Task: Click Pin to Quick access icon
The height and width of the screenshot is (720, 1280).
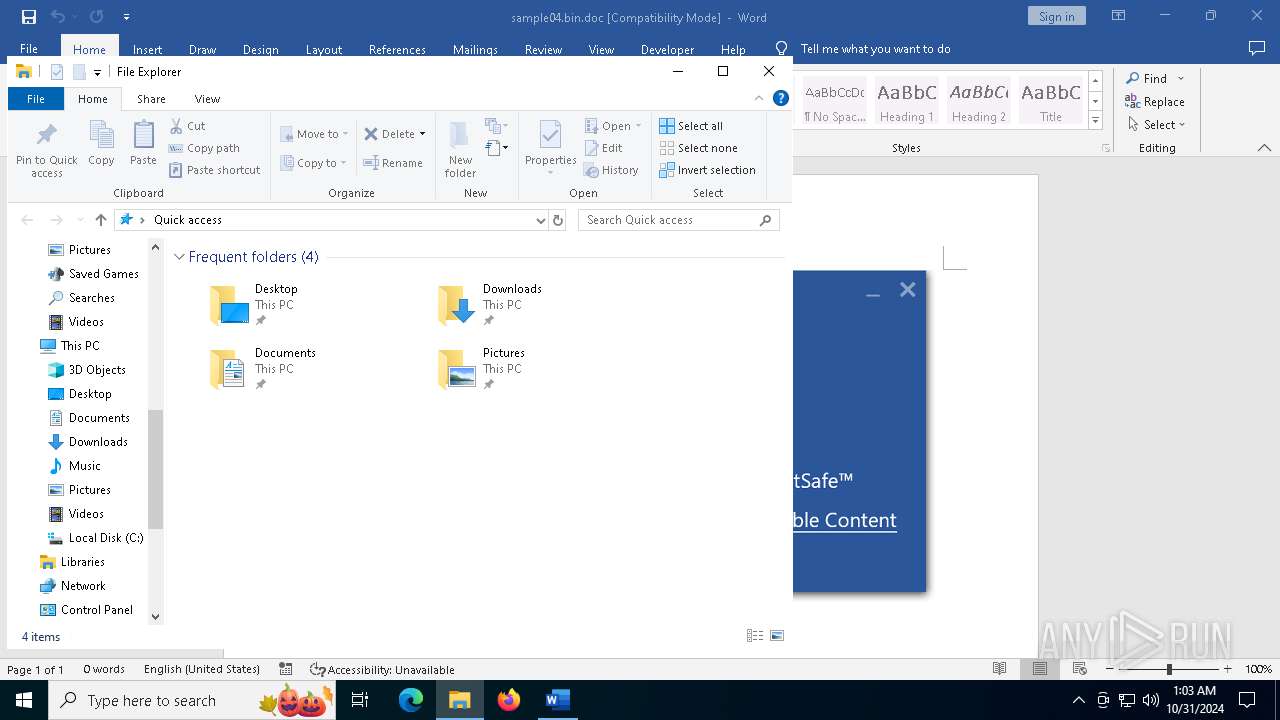Action: tap(46, 135)
